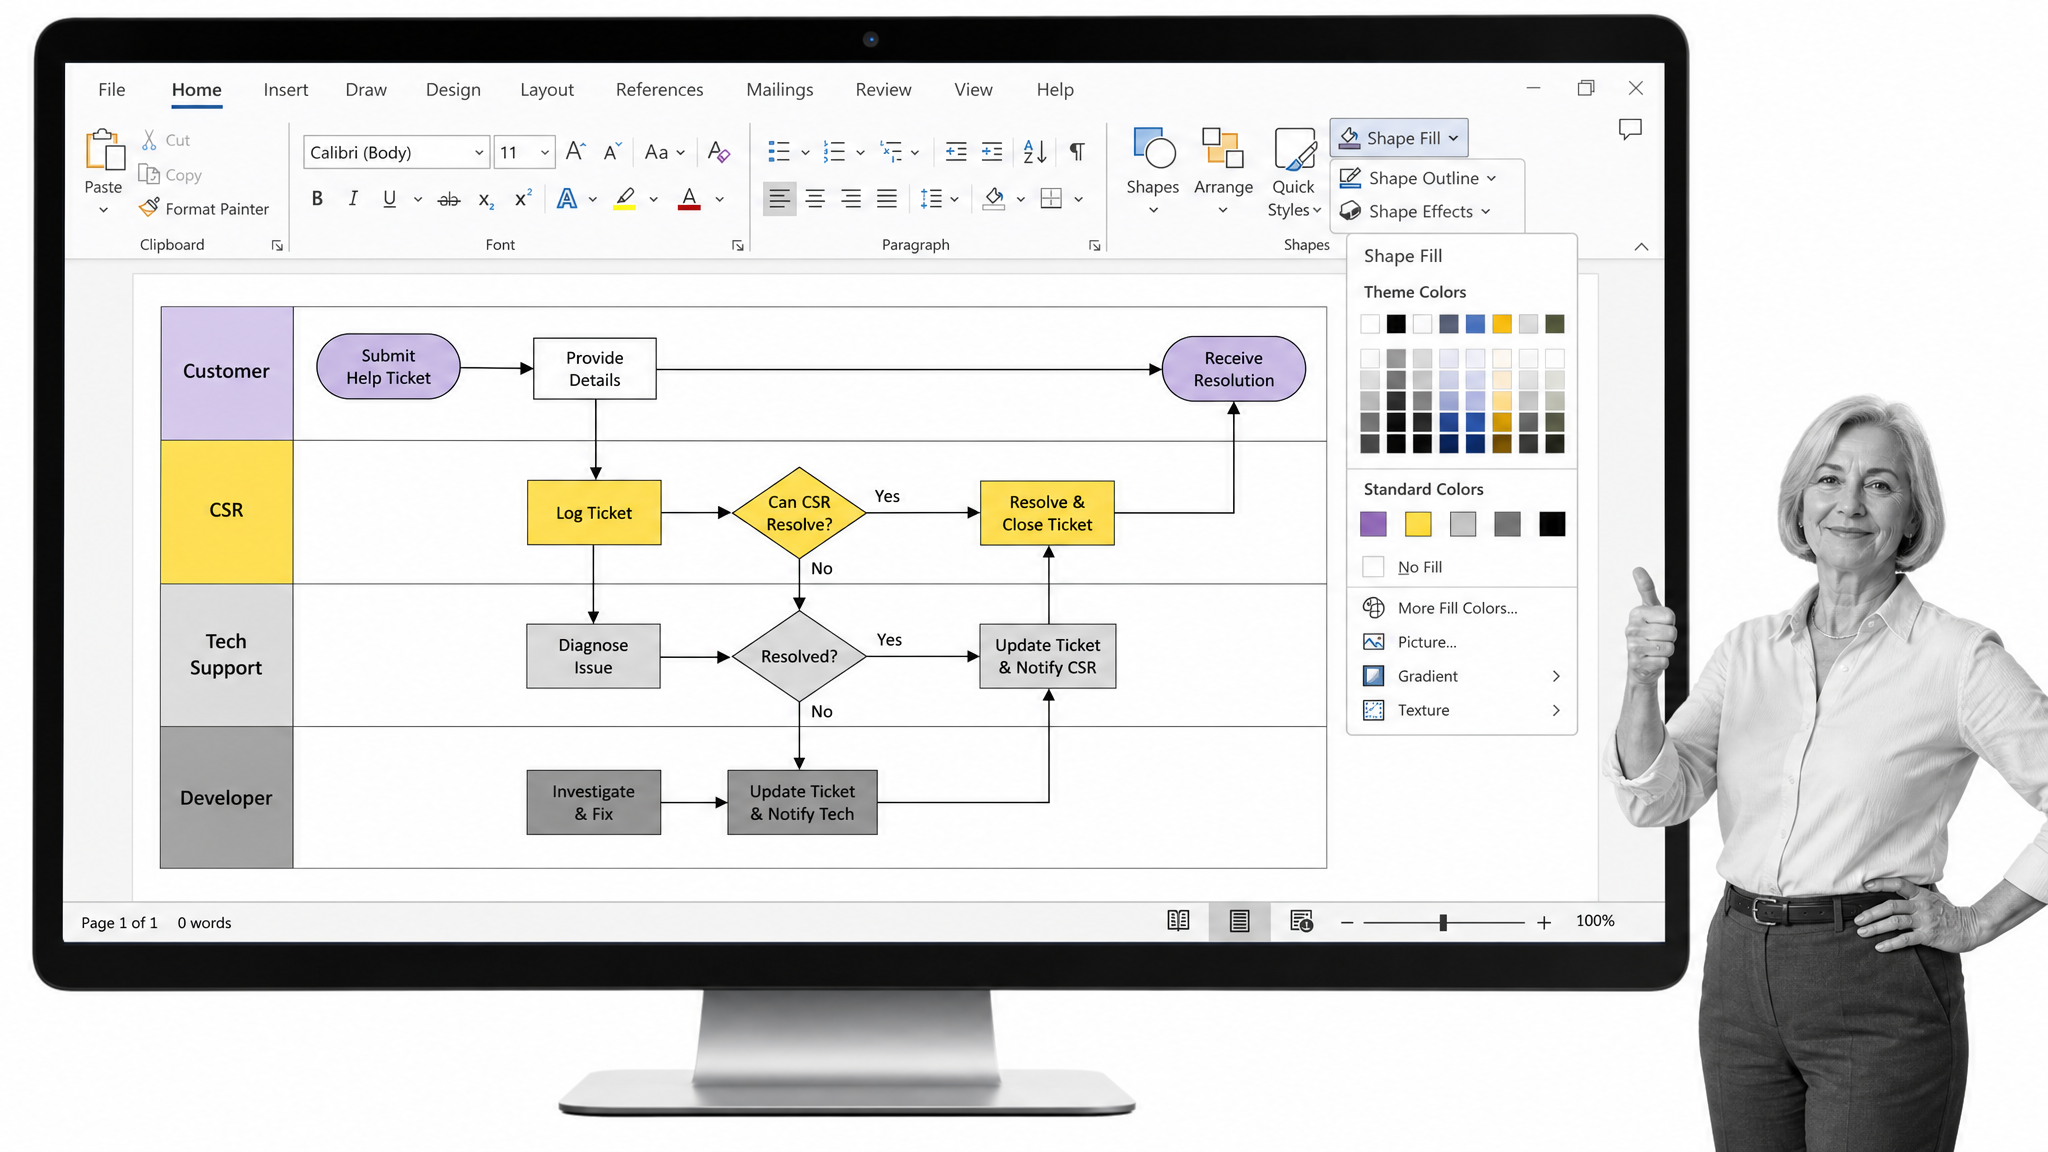Open the numbering list dropdown
This screenshot has width=2048, height=1152.
tap(860, 153)
